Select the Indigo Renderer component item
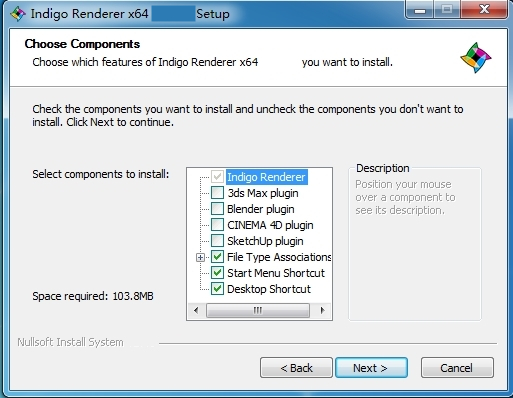This screenshot has height=398, width=513. point(266,177)
